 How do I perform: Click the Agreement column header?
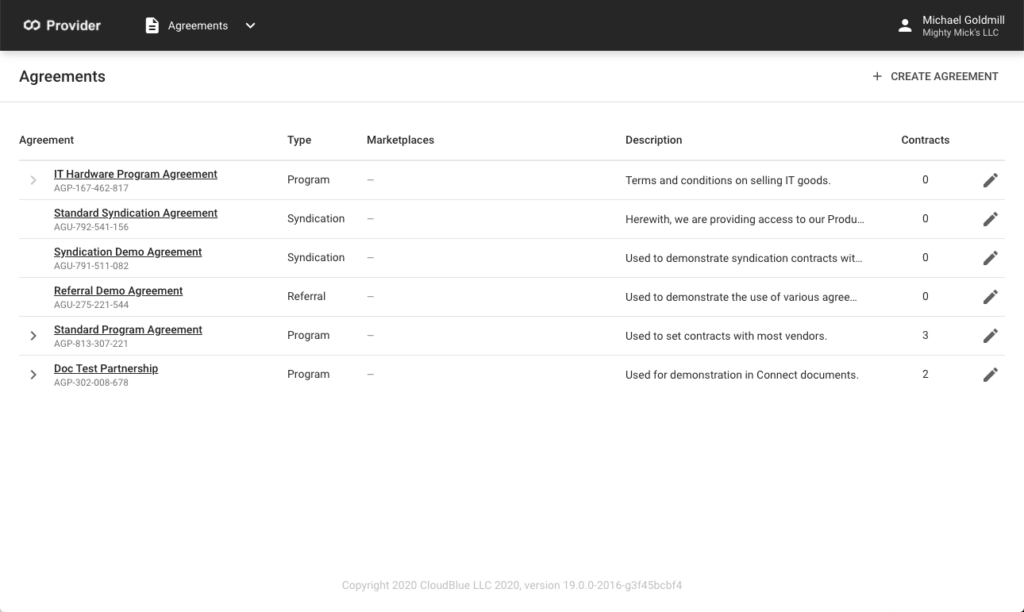click(x=46, y=140)
